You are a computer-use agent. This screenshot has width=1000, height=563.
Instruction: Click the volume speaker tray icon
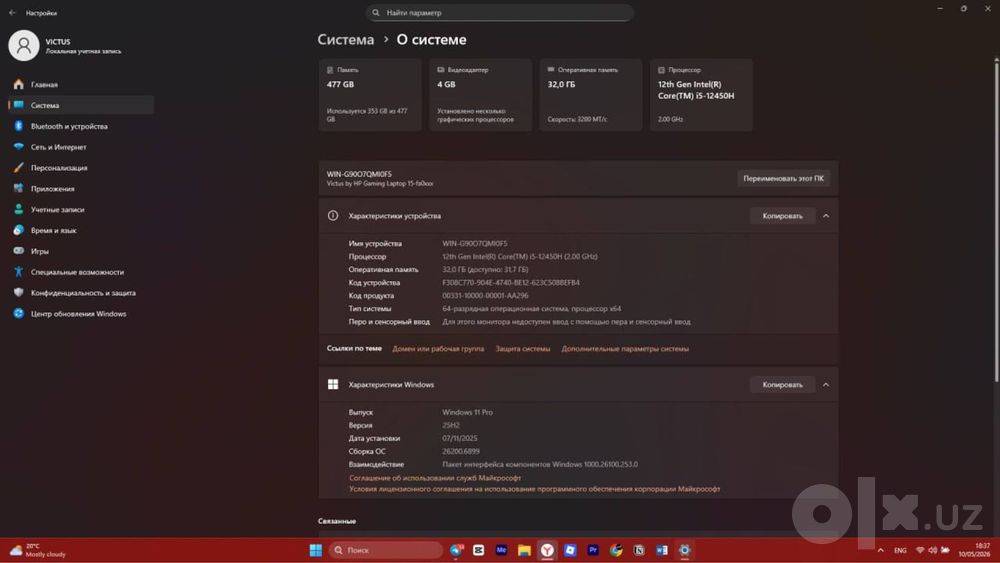932,550
